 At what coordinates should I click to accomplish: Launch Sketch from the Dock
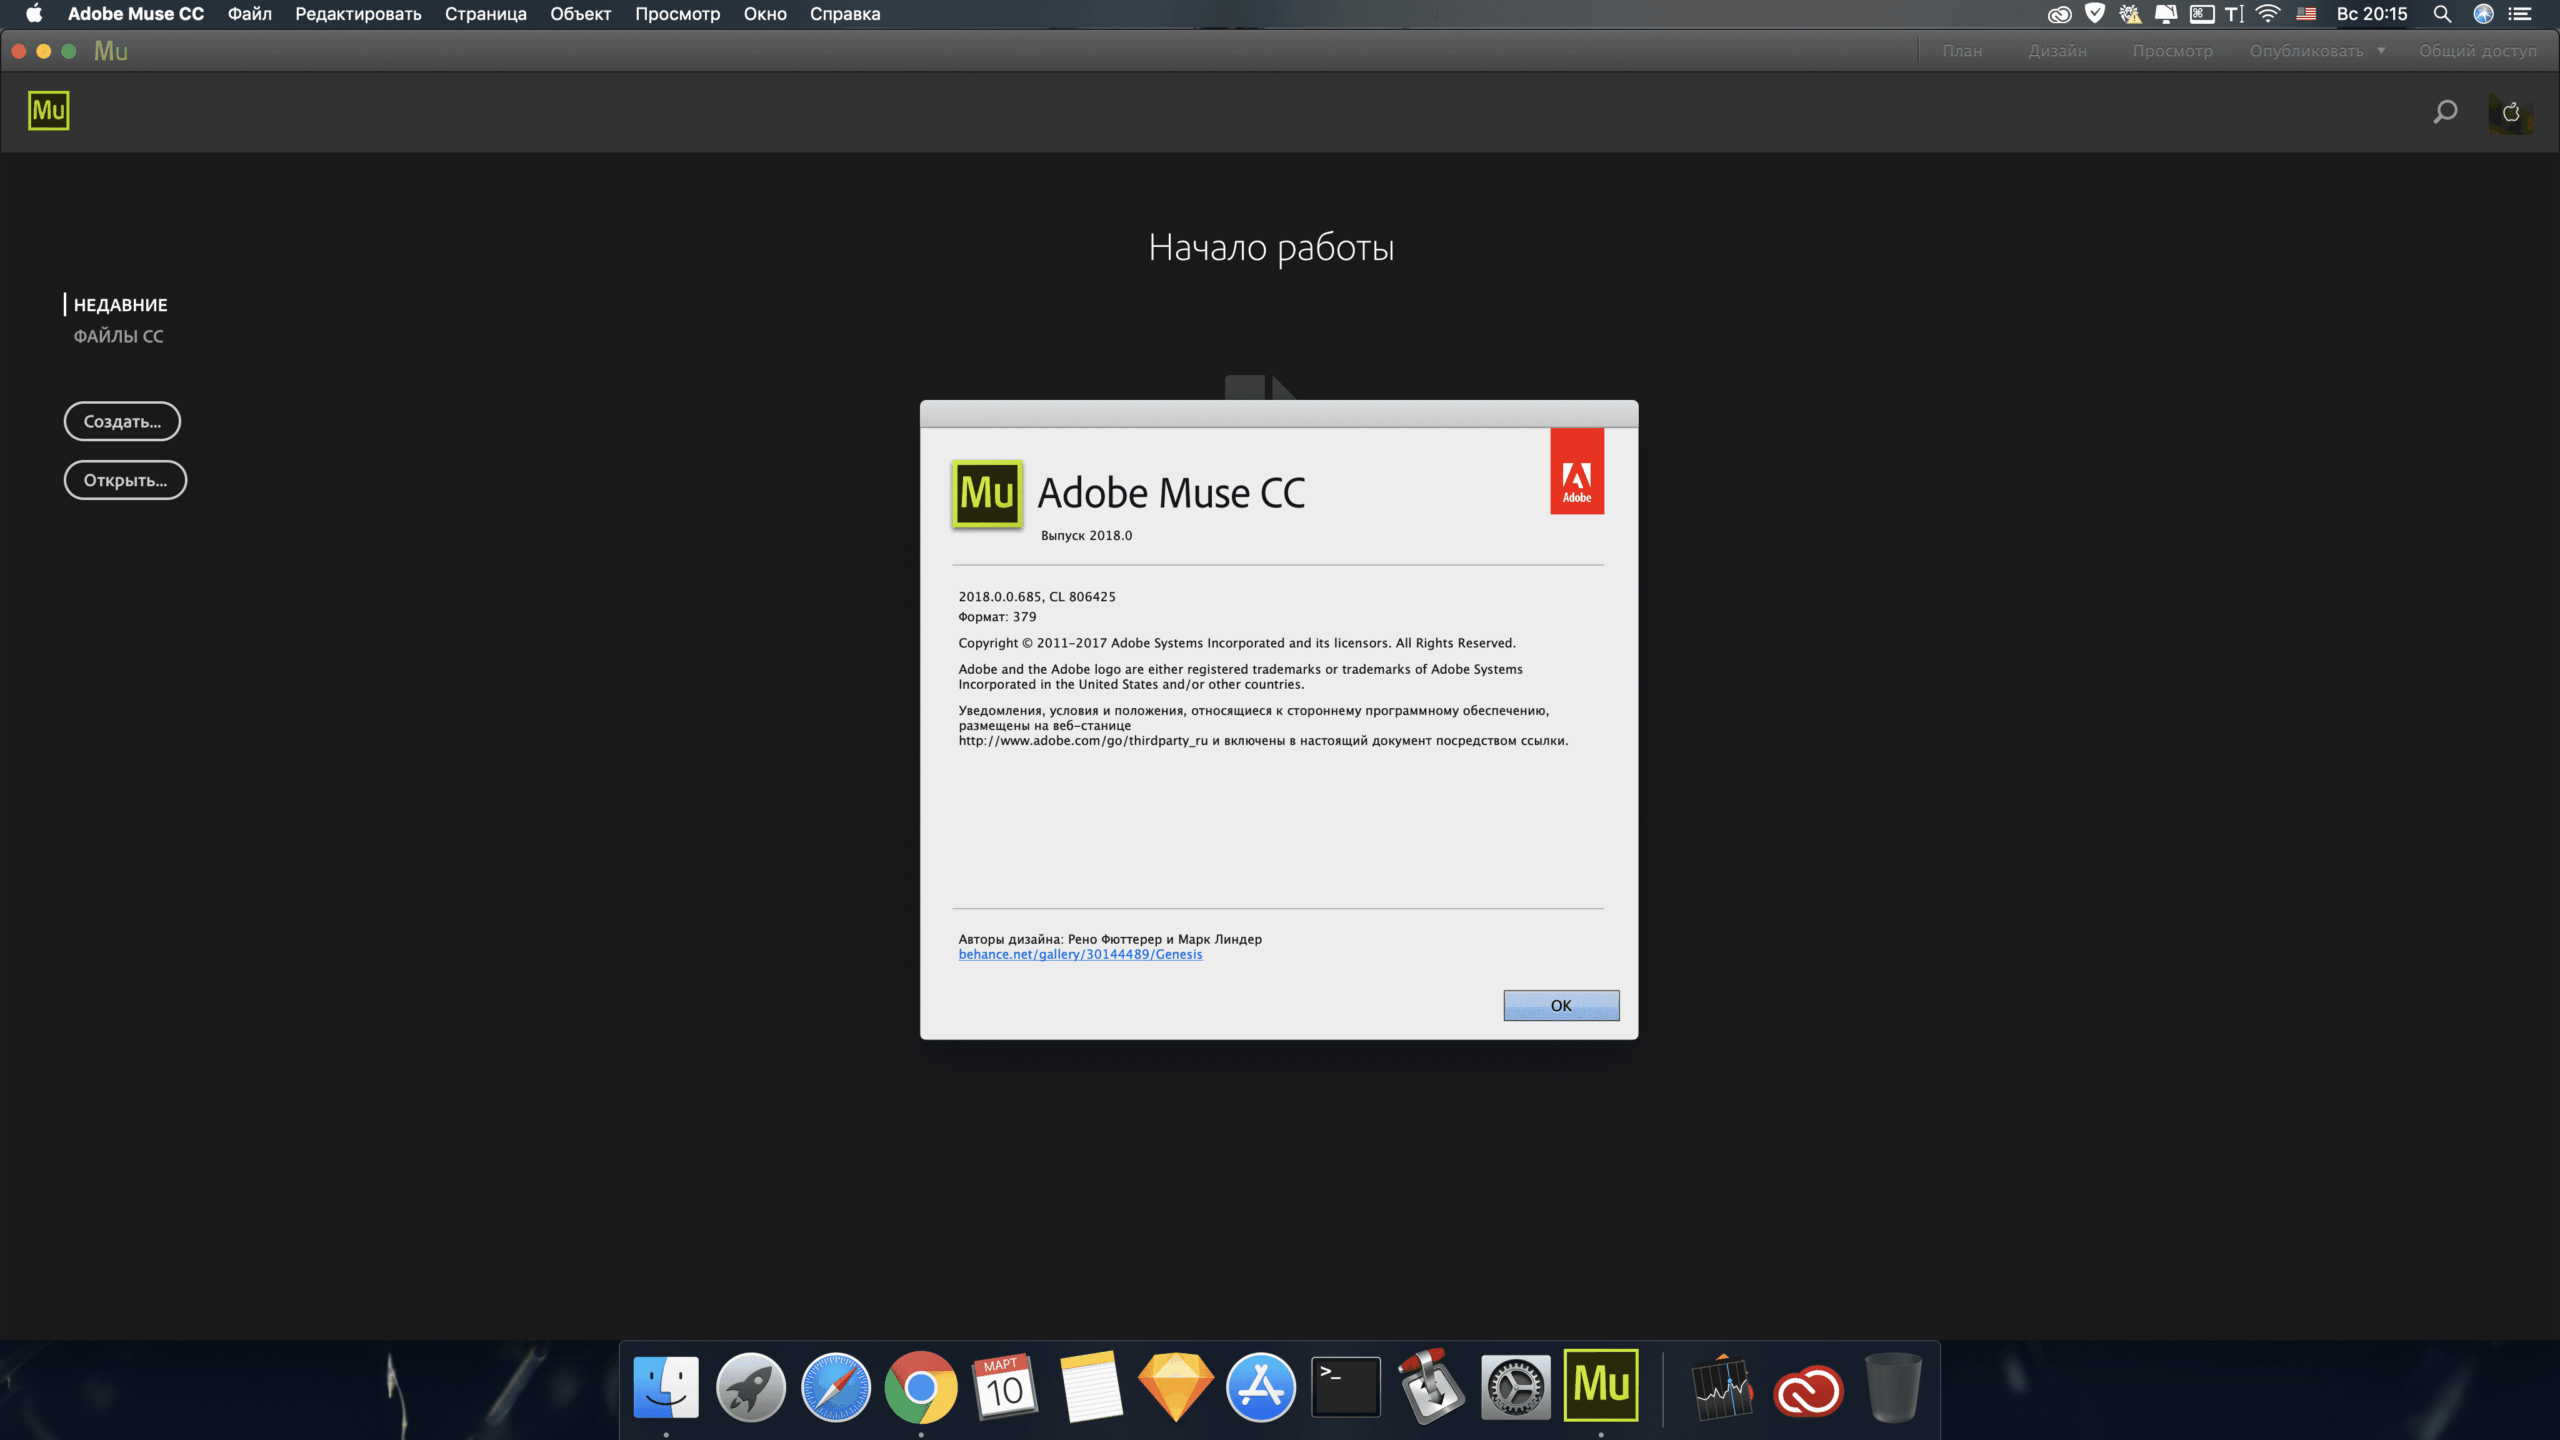[1176, 1386]
